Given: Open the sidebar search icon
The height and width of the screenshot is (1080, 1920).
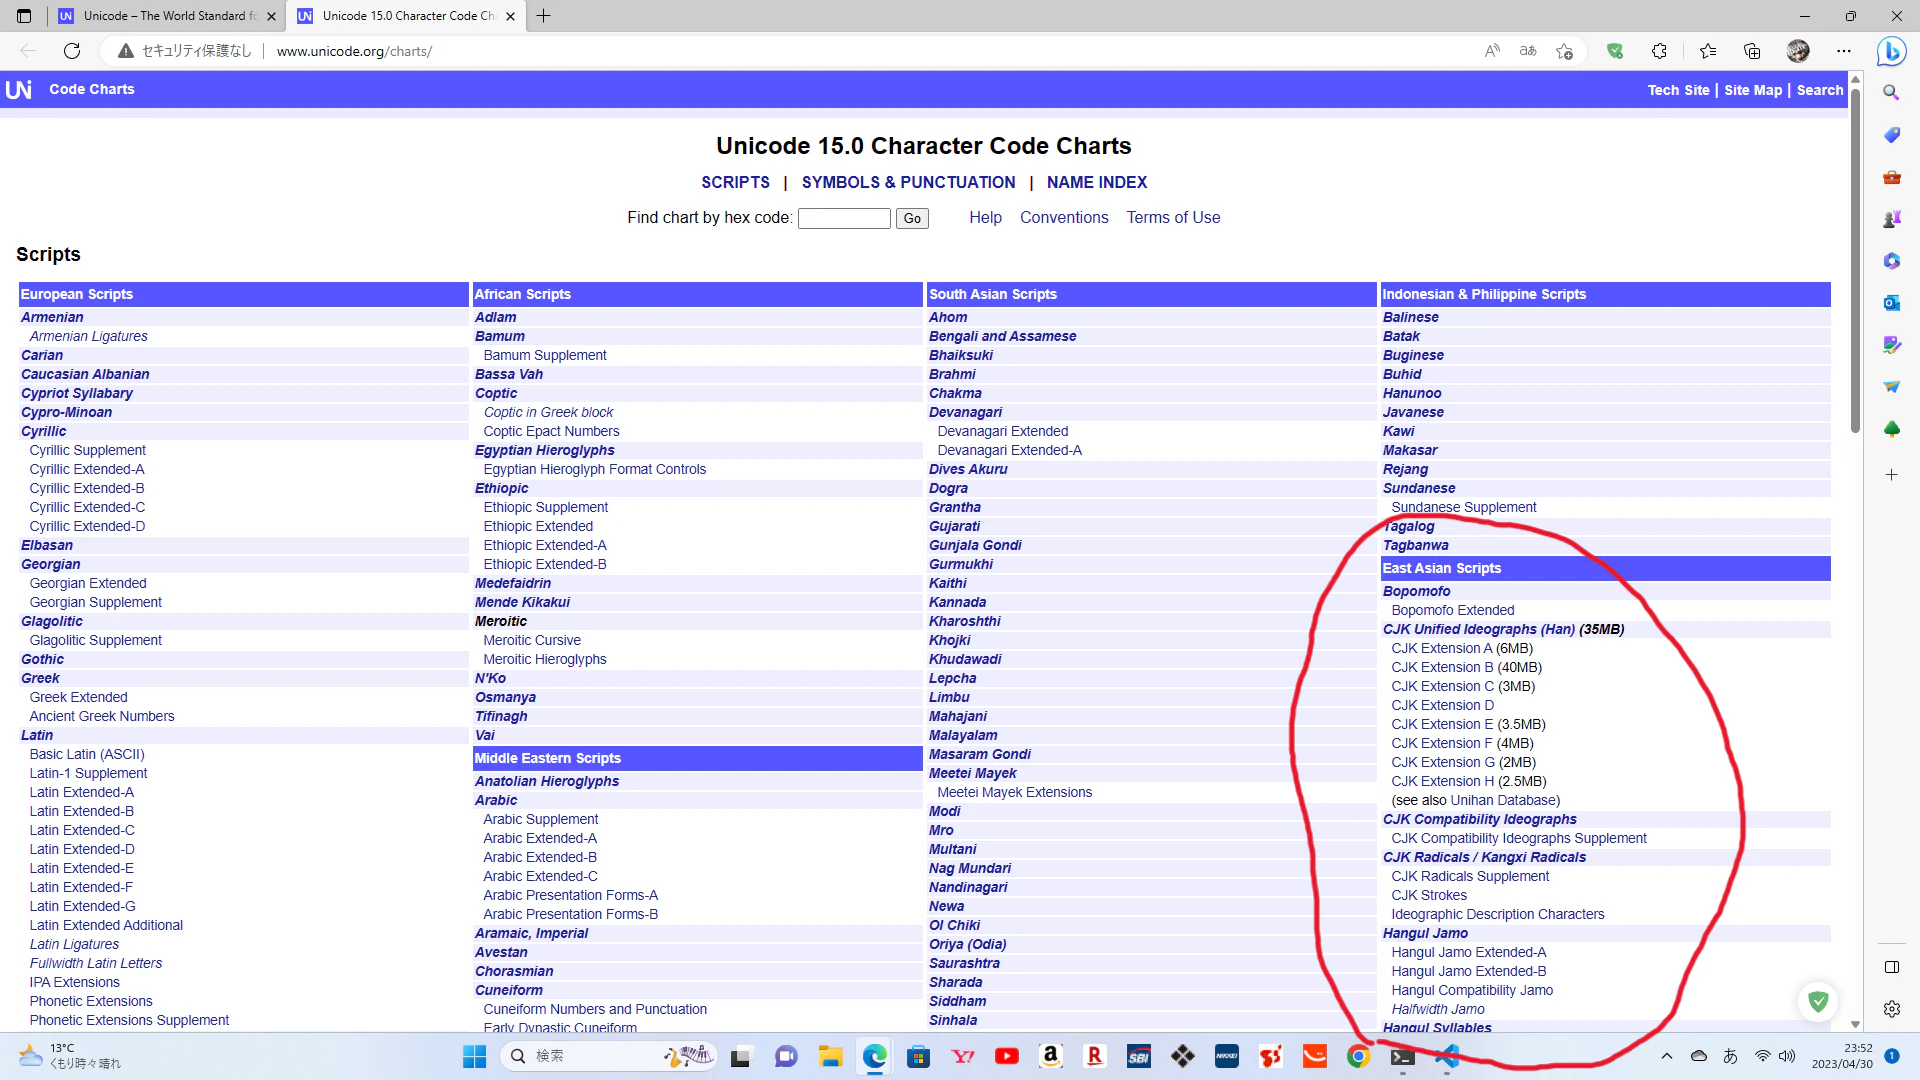Looking at the screenshot, I should pos(1891,92).
